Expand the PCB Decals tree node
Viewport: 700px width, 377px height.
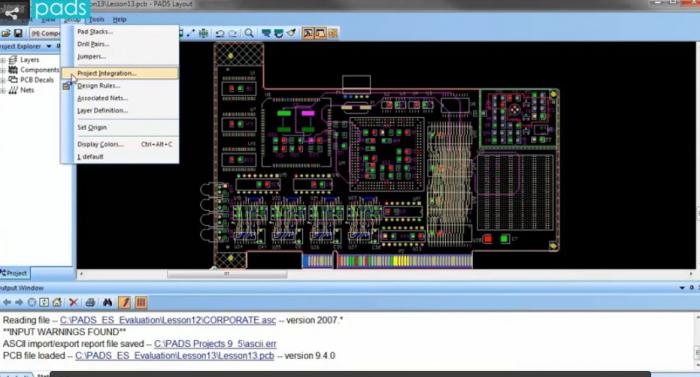pos(3,80)
